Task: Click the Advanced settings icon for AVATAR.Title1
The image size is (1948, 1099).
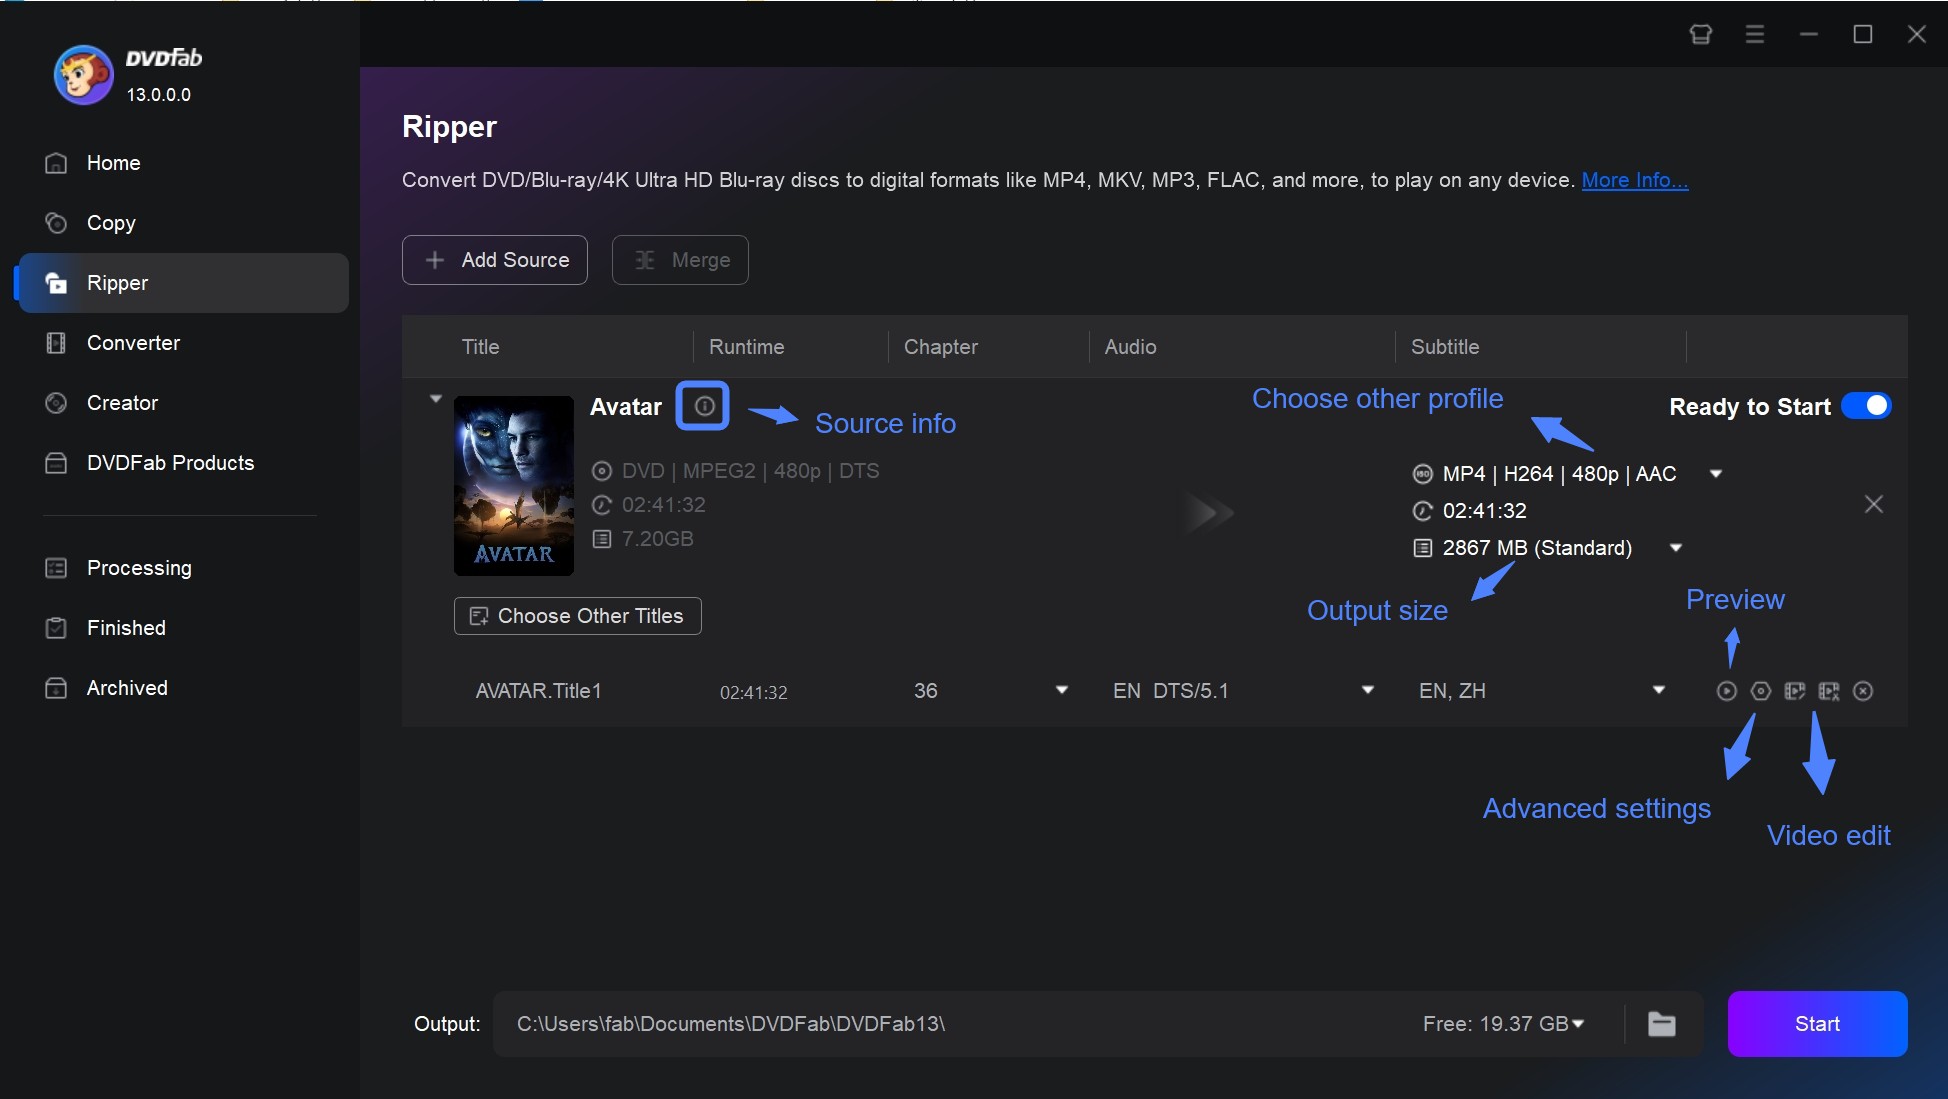Action: point(1759,691)
